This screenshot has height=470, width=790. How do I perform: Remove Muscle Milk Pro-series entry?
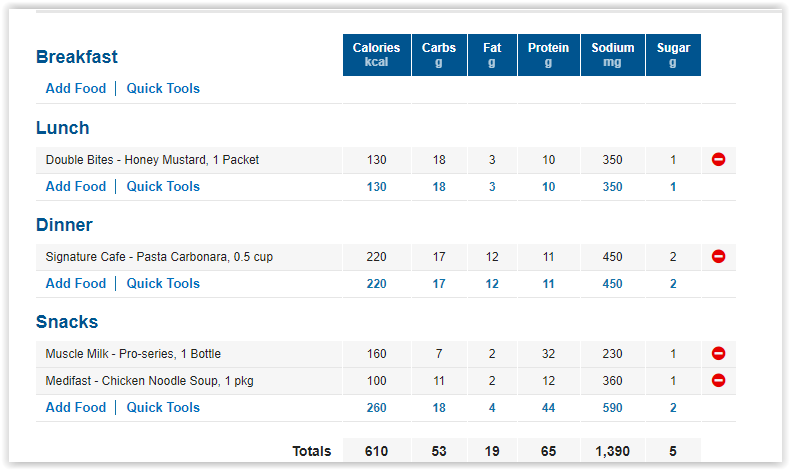click(718, 353)
